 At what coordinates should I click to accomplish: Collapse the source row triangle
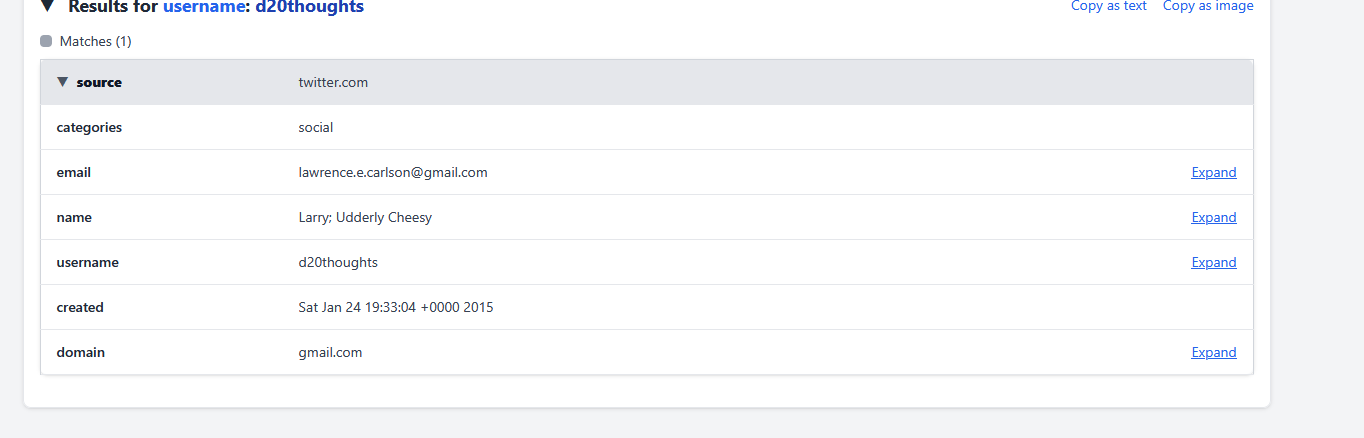[x=63, y=82]
